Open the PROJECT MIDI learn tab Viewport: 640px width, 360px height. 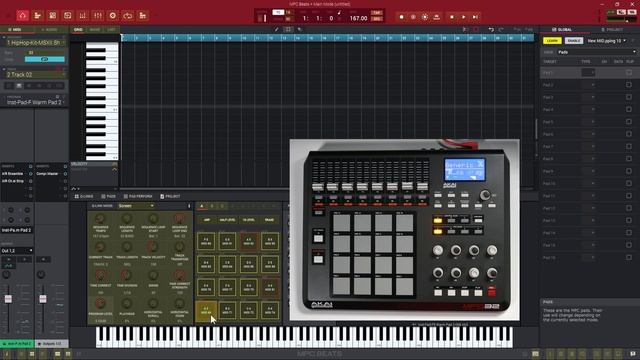click(612, 29)
